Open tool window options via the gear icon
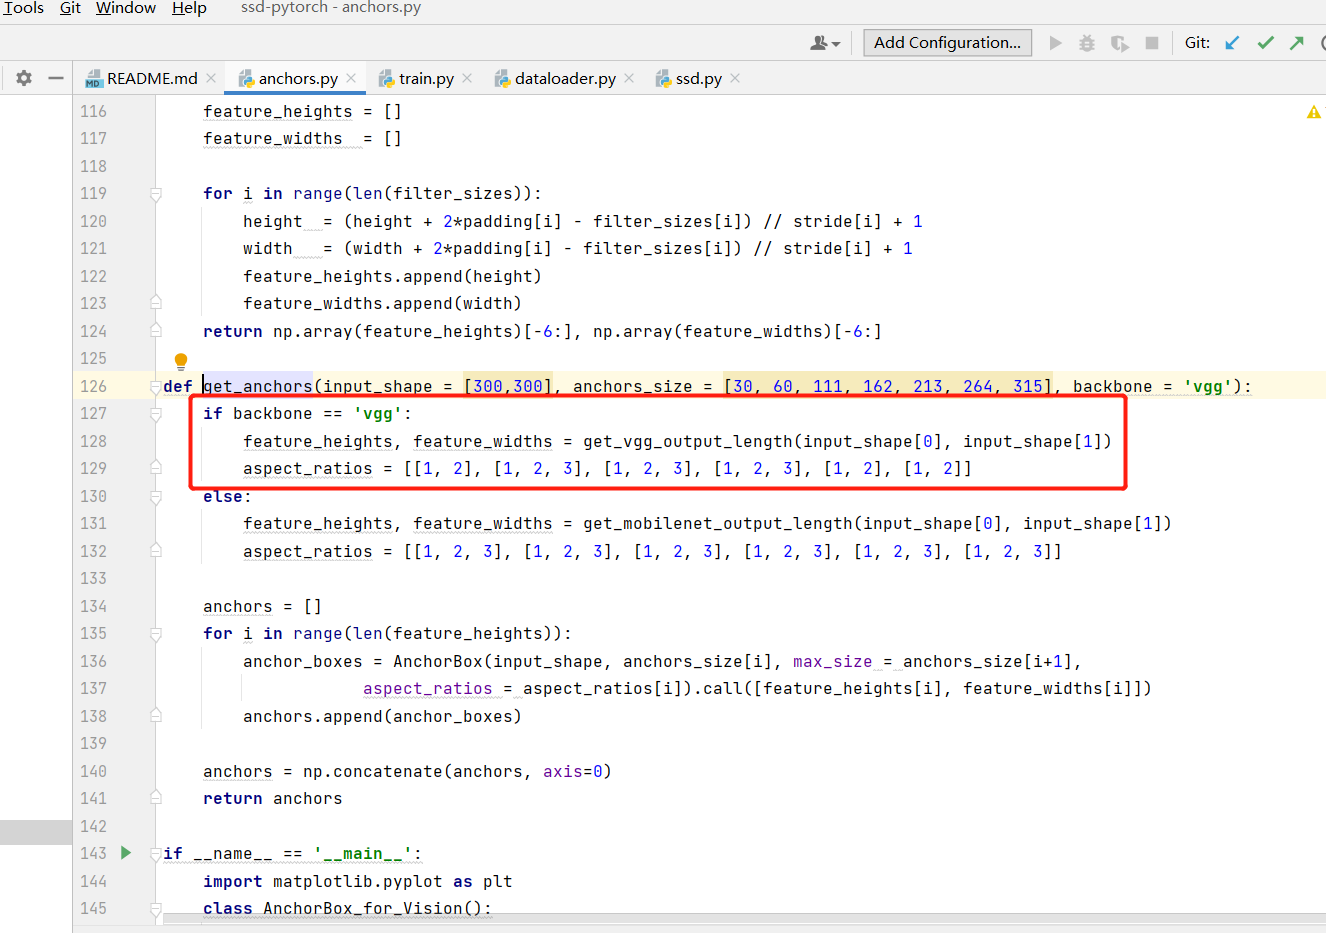Screen dimensions: 1326x933 pos(22,78)
